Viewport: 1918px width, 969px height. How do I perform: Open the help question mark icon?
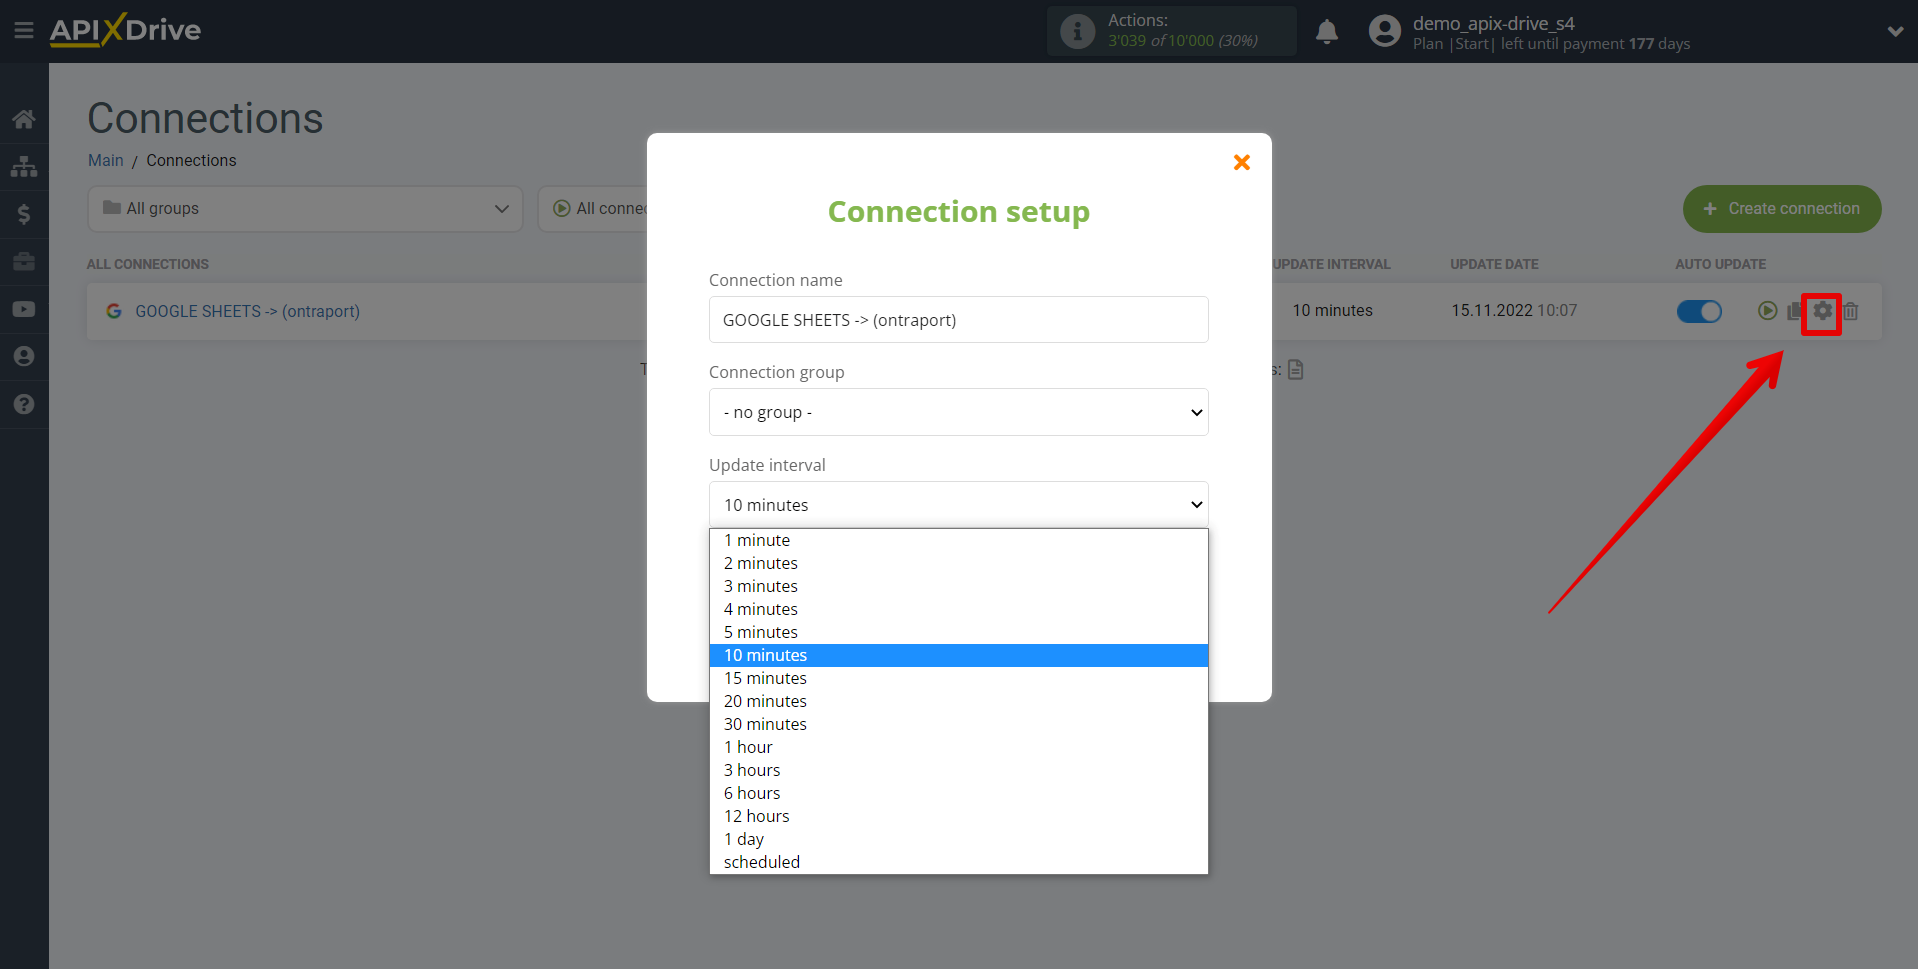click(x=24, y=404)
